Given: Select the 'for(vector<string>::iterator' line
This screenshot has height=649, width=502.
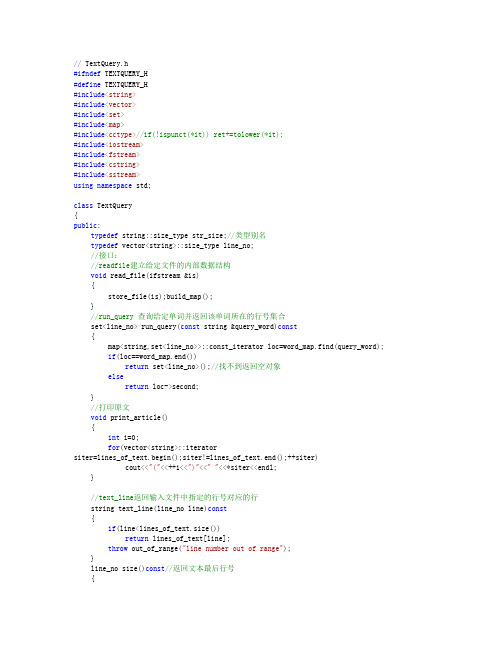Looking at the screenshot, I should coord(162,447).
